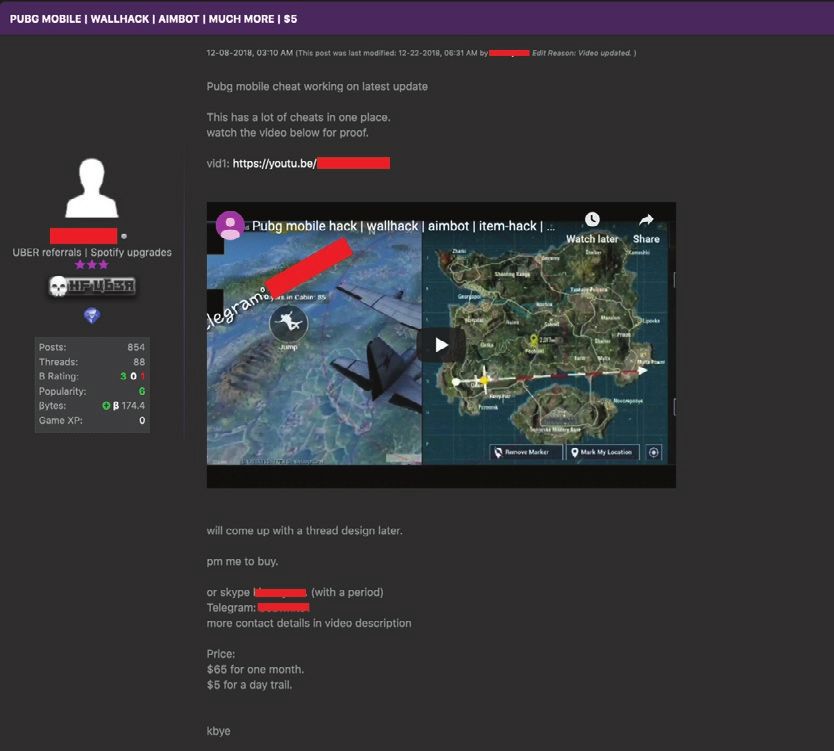Open the posts count 854
Viewport: 834px width, 751px height.
pos(136,347)
